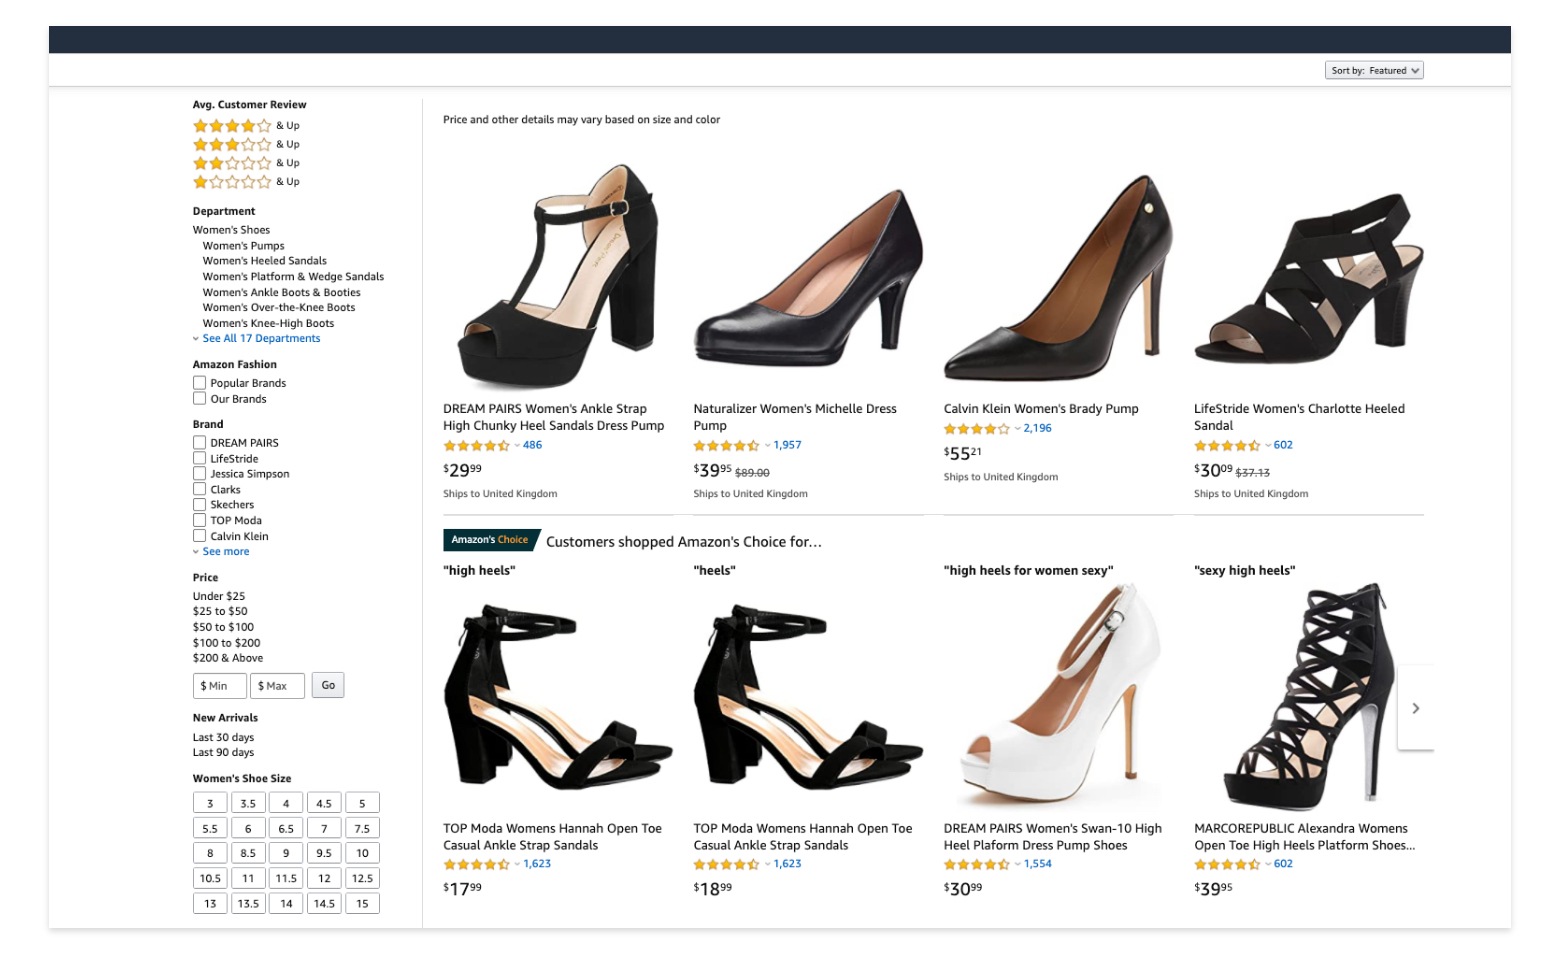Select shoe size 3
1560x954 pixels.
(210, 804)
